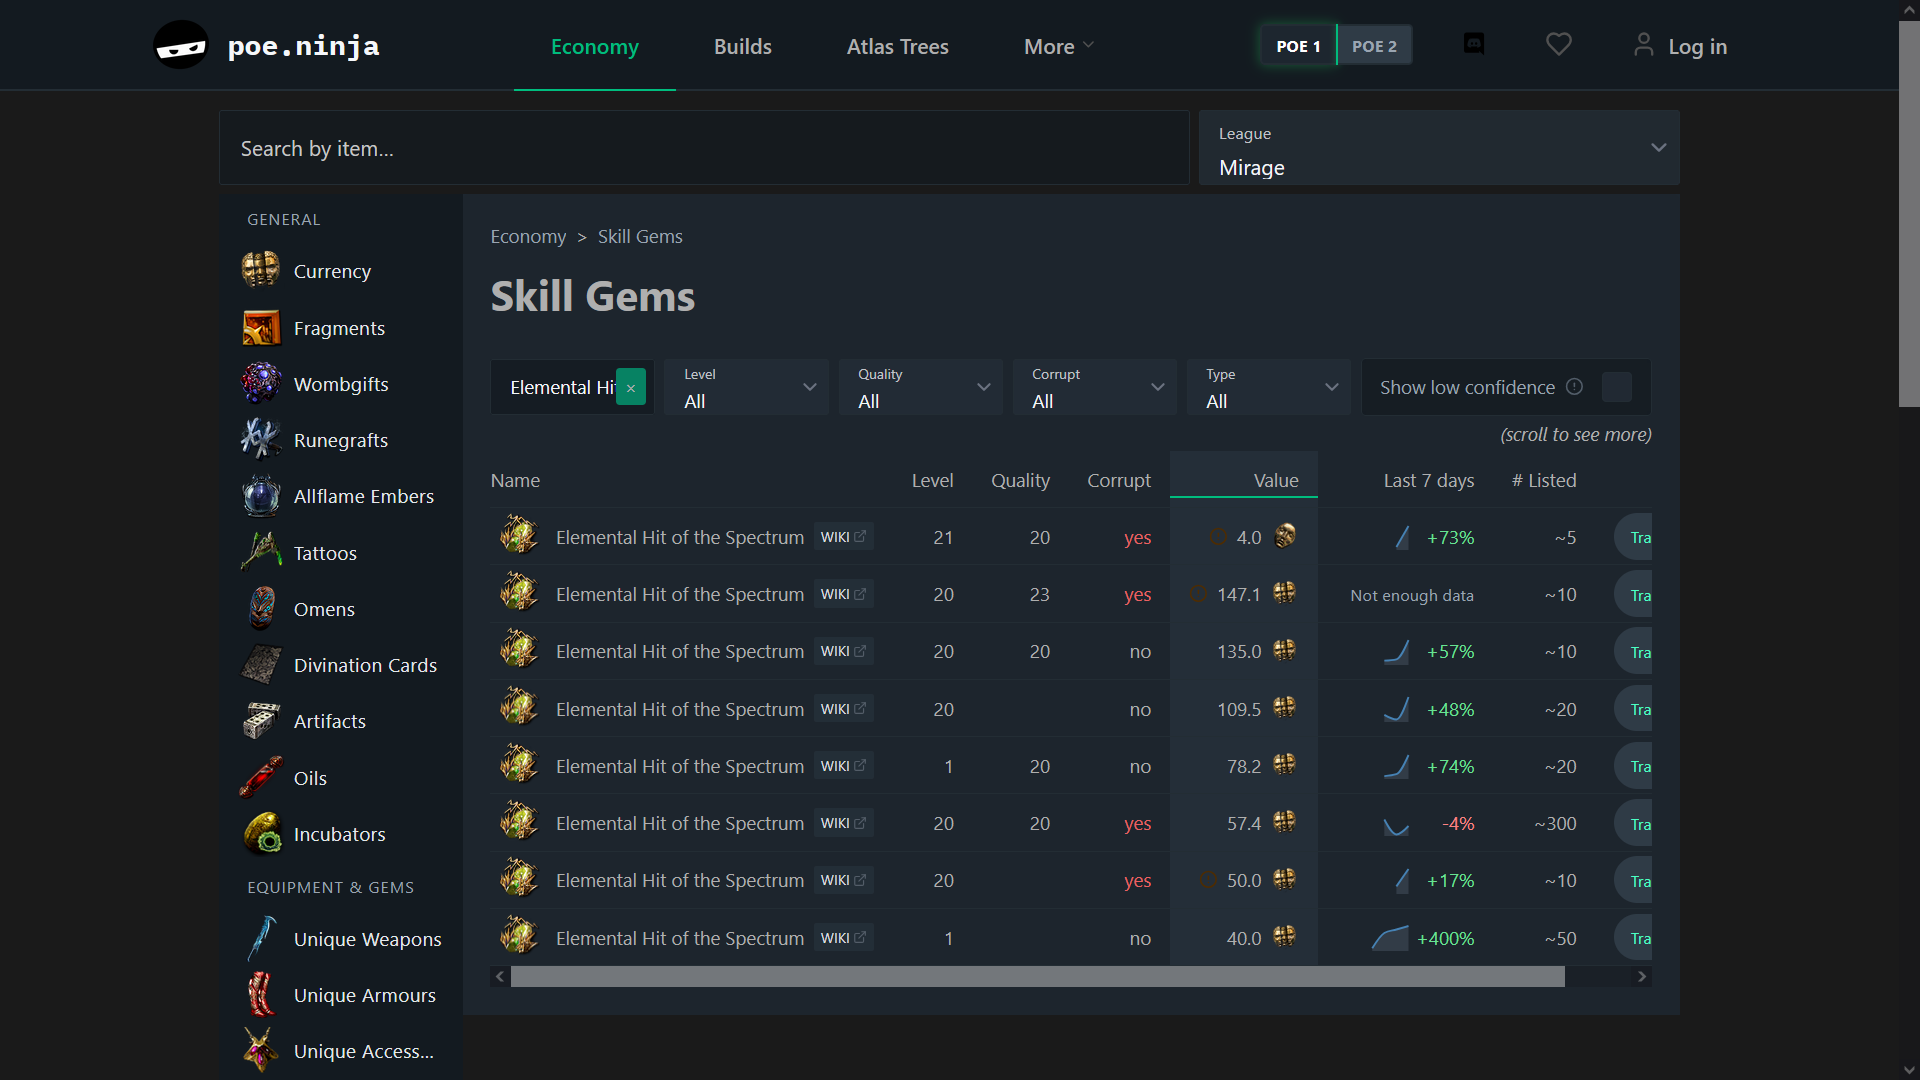Click the poe.ninja logo icon
The image size is (1920, 1080).
tap(181, 46)
